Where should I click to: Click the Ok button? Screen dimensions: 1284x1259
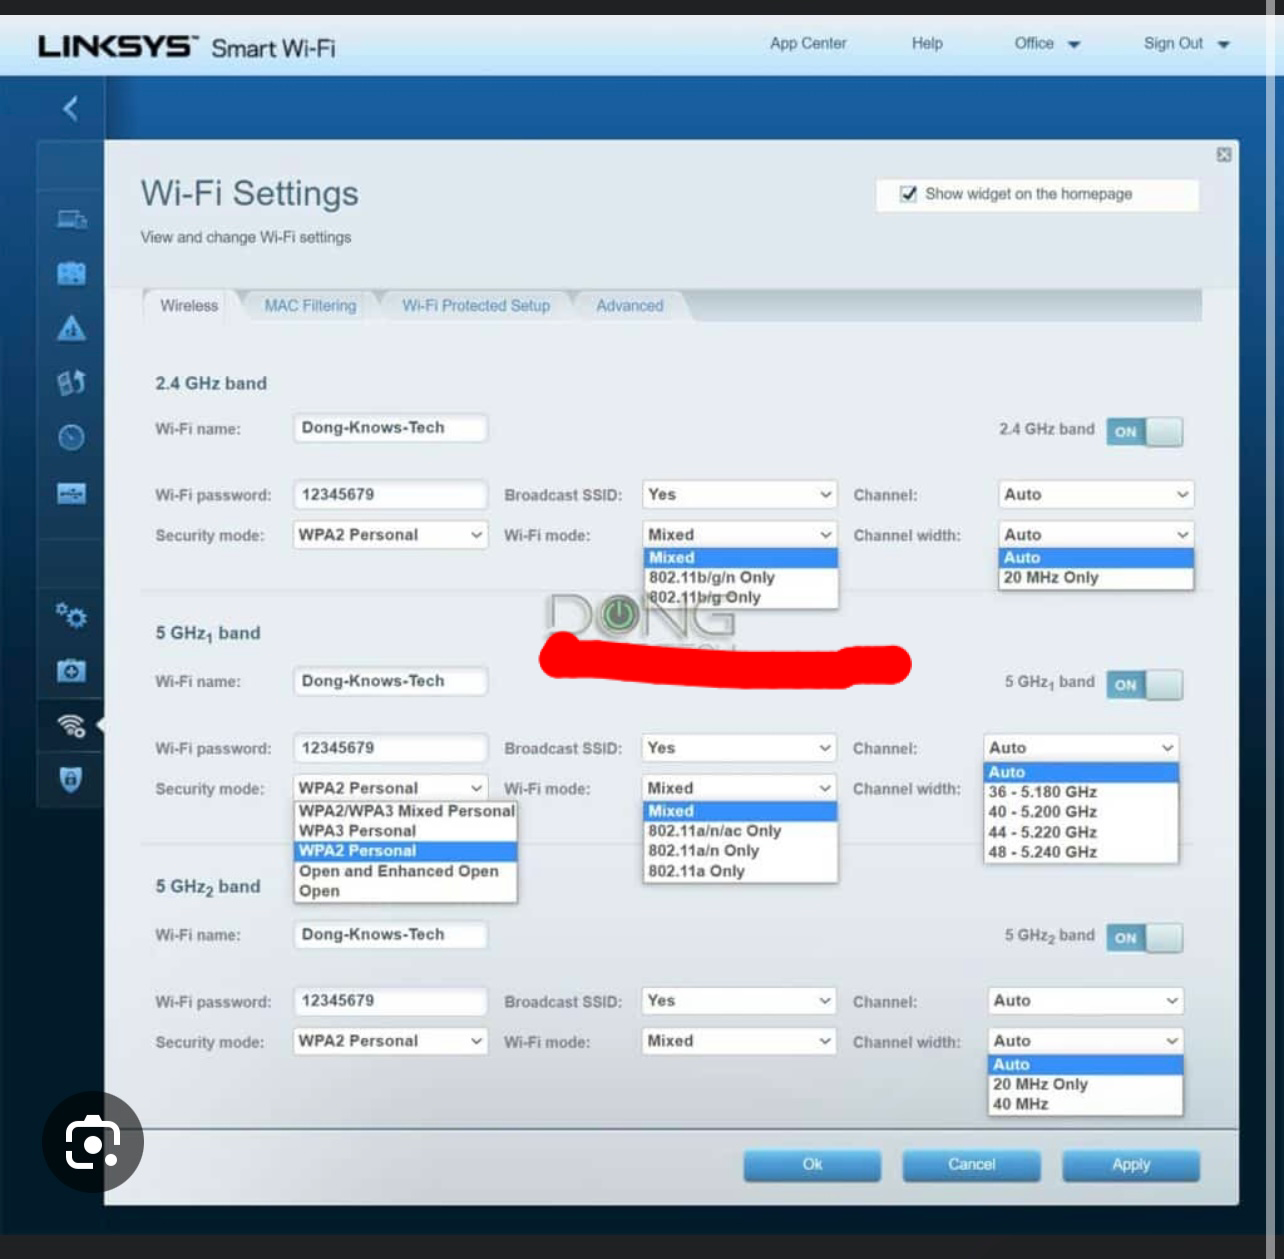click(812, 1165)
